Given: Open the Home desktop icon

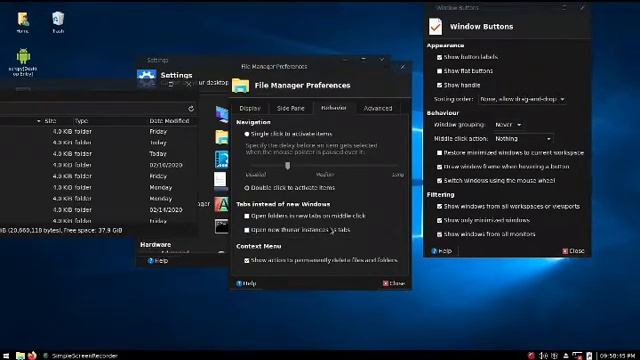Looking at the screenshot, I should coord(23,22).
